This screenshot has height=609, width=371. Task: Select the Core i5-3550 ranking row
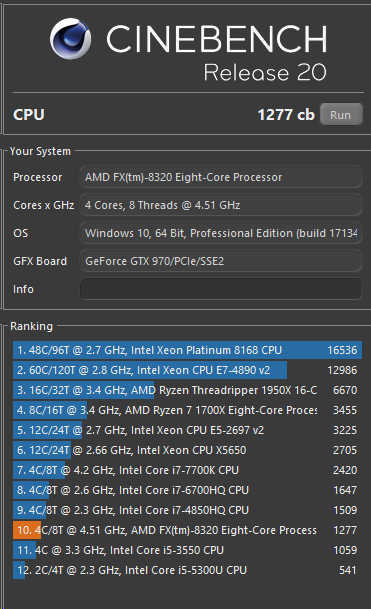point(187,550)
